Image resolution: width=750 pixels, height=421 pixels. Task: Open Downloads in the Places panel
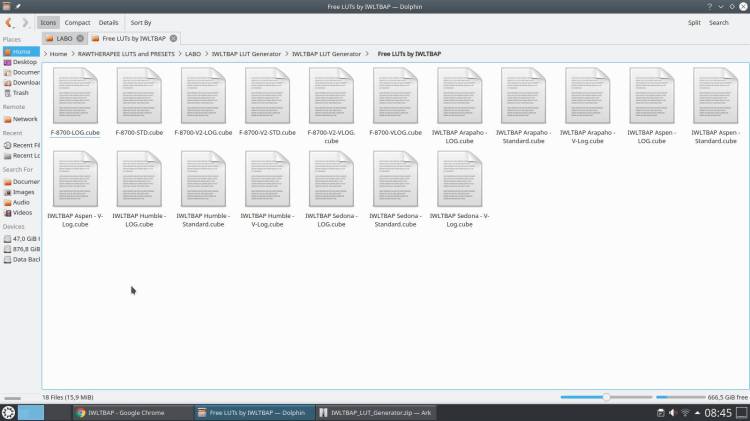coord(21,82)
